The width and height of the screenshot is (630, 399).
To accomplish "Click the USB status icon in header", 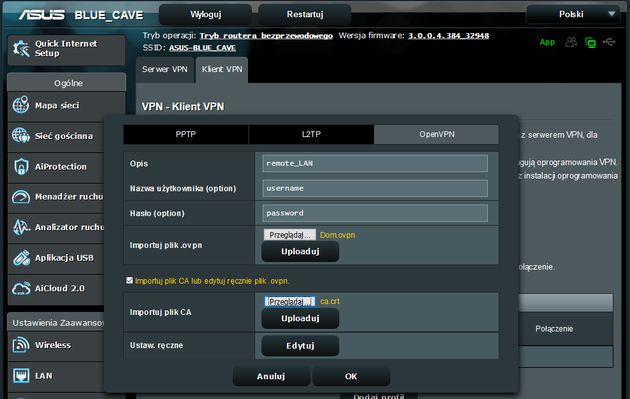I will pyautogui.click(x=609, y=41).
